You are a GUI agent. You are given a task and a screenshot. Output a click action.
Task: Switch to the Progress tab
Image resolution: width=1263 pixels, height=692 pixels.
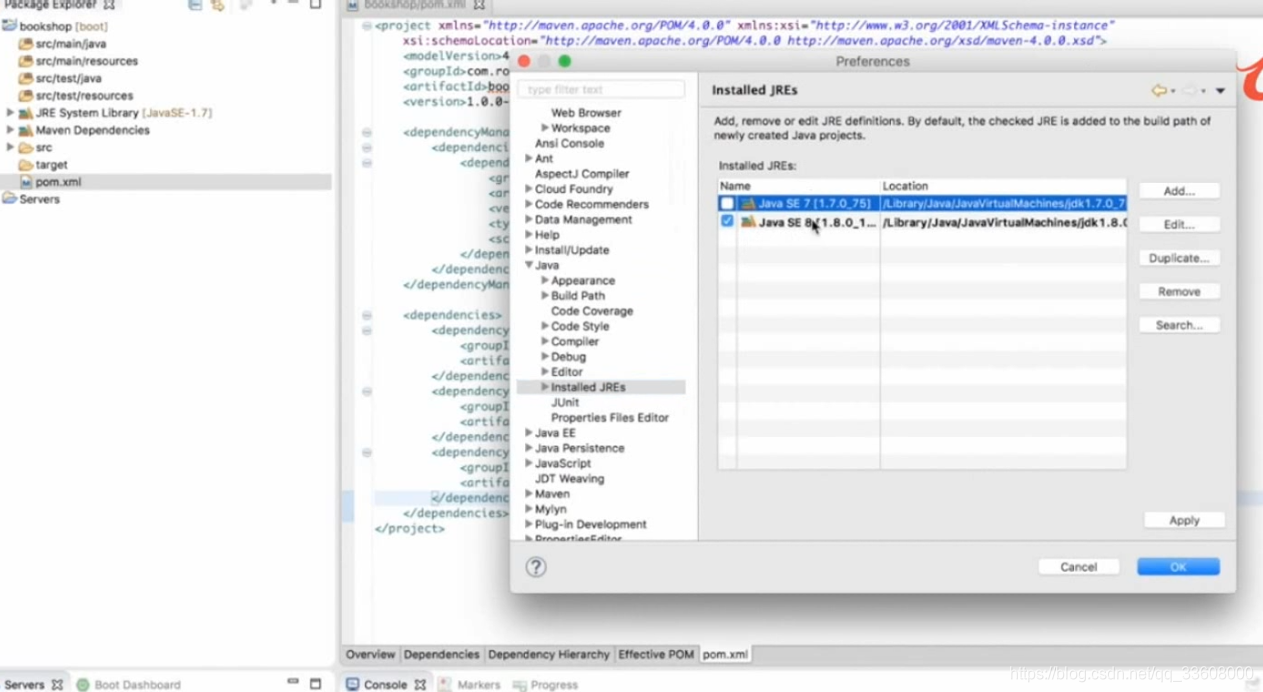coord(546,685)
